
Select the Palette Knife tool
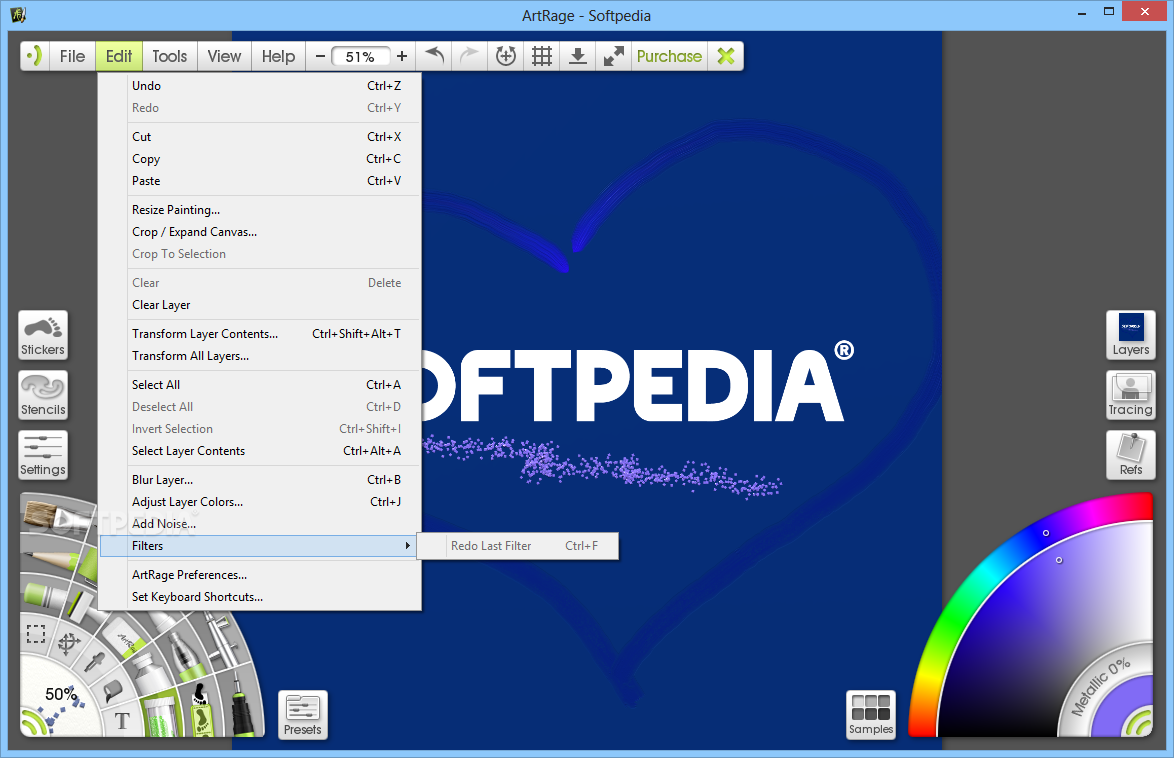tap(81, 607)
